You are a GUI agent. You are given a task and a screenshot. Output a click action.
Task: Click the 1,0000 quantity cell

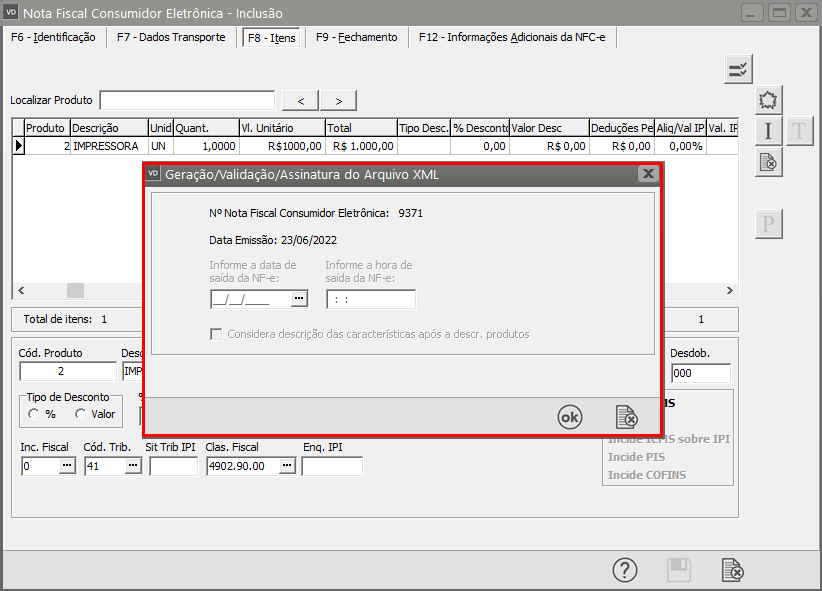tap(206, 146)
